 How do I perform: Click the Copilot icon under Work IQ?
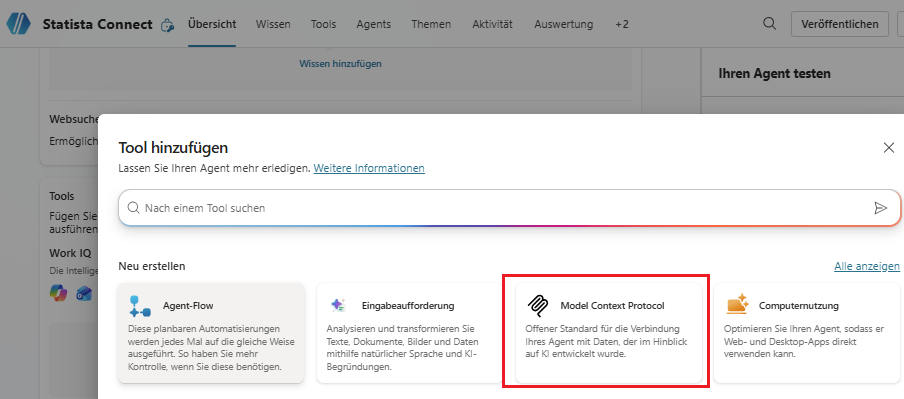click(x=58, y=293)
